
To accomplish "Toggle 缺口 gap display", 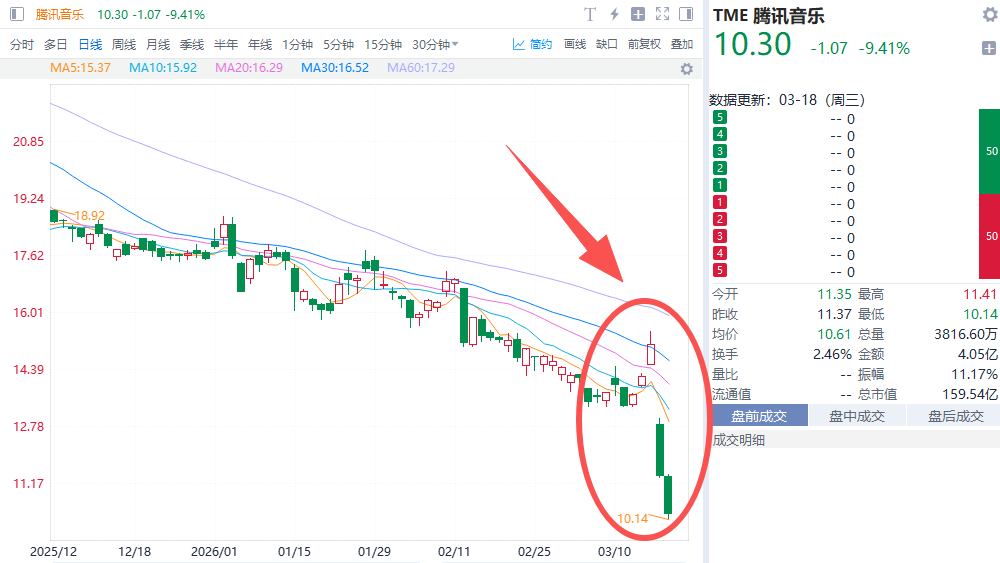I will coord(607,44).
